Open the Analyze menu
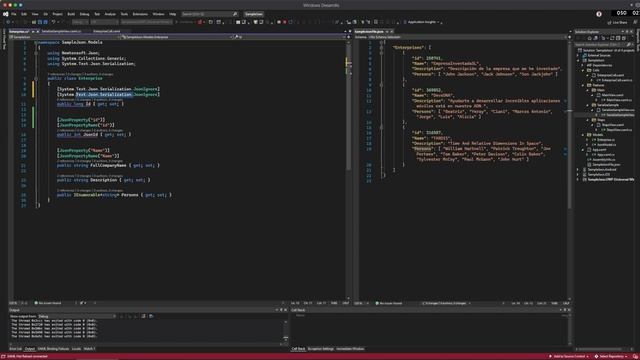640x360 pixels. click(x=110, y=14)
